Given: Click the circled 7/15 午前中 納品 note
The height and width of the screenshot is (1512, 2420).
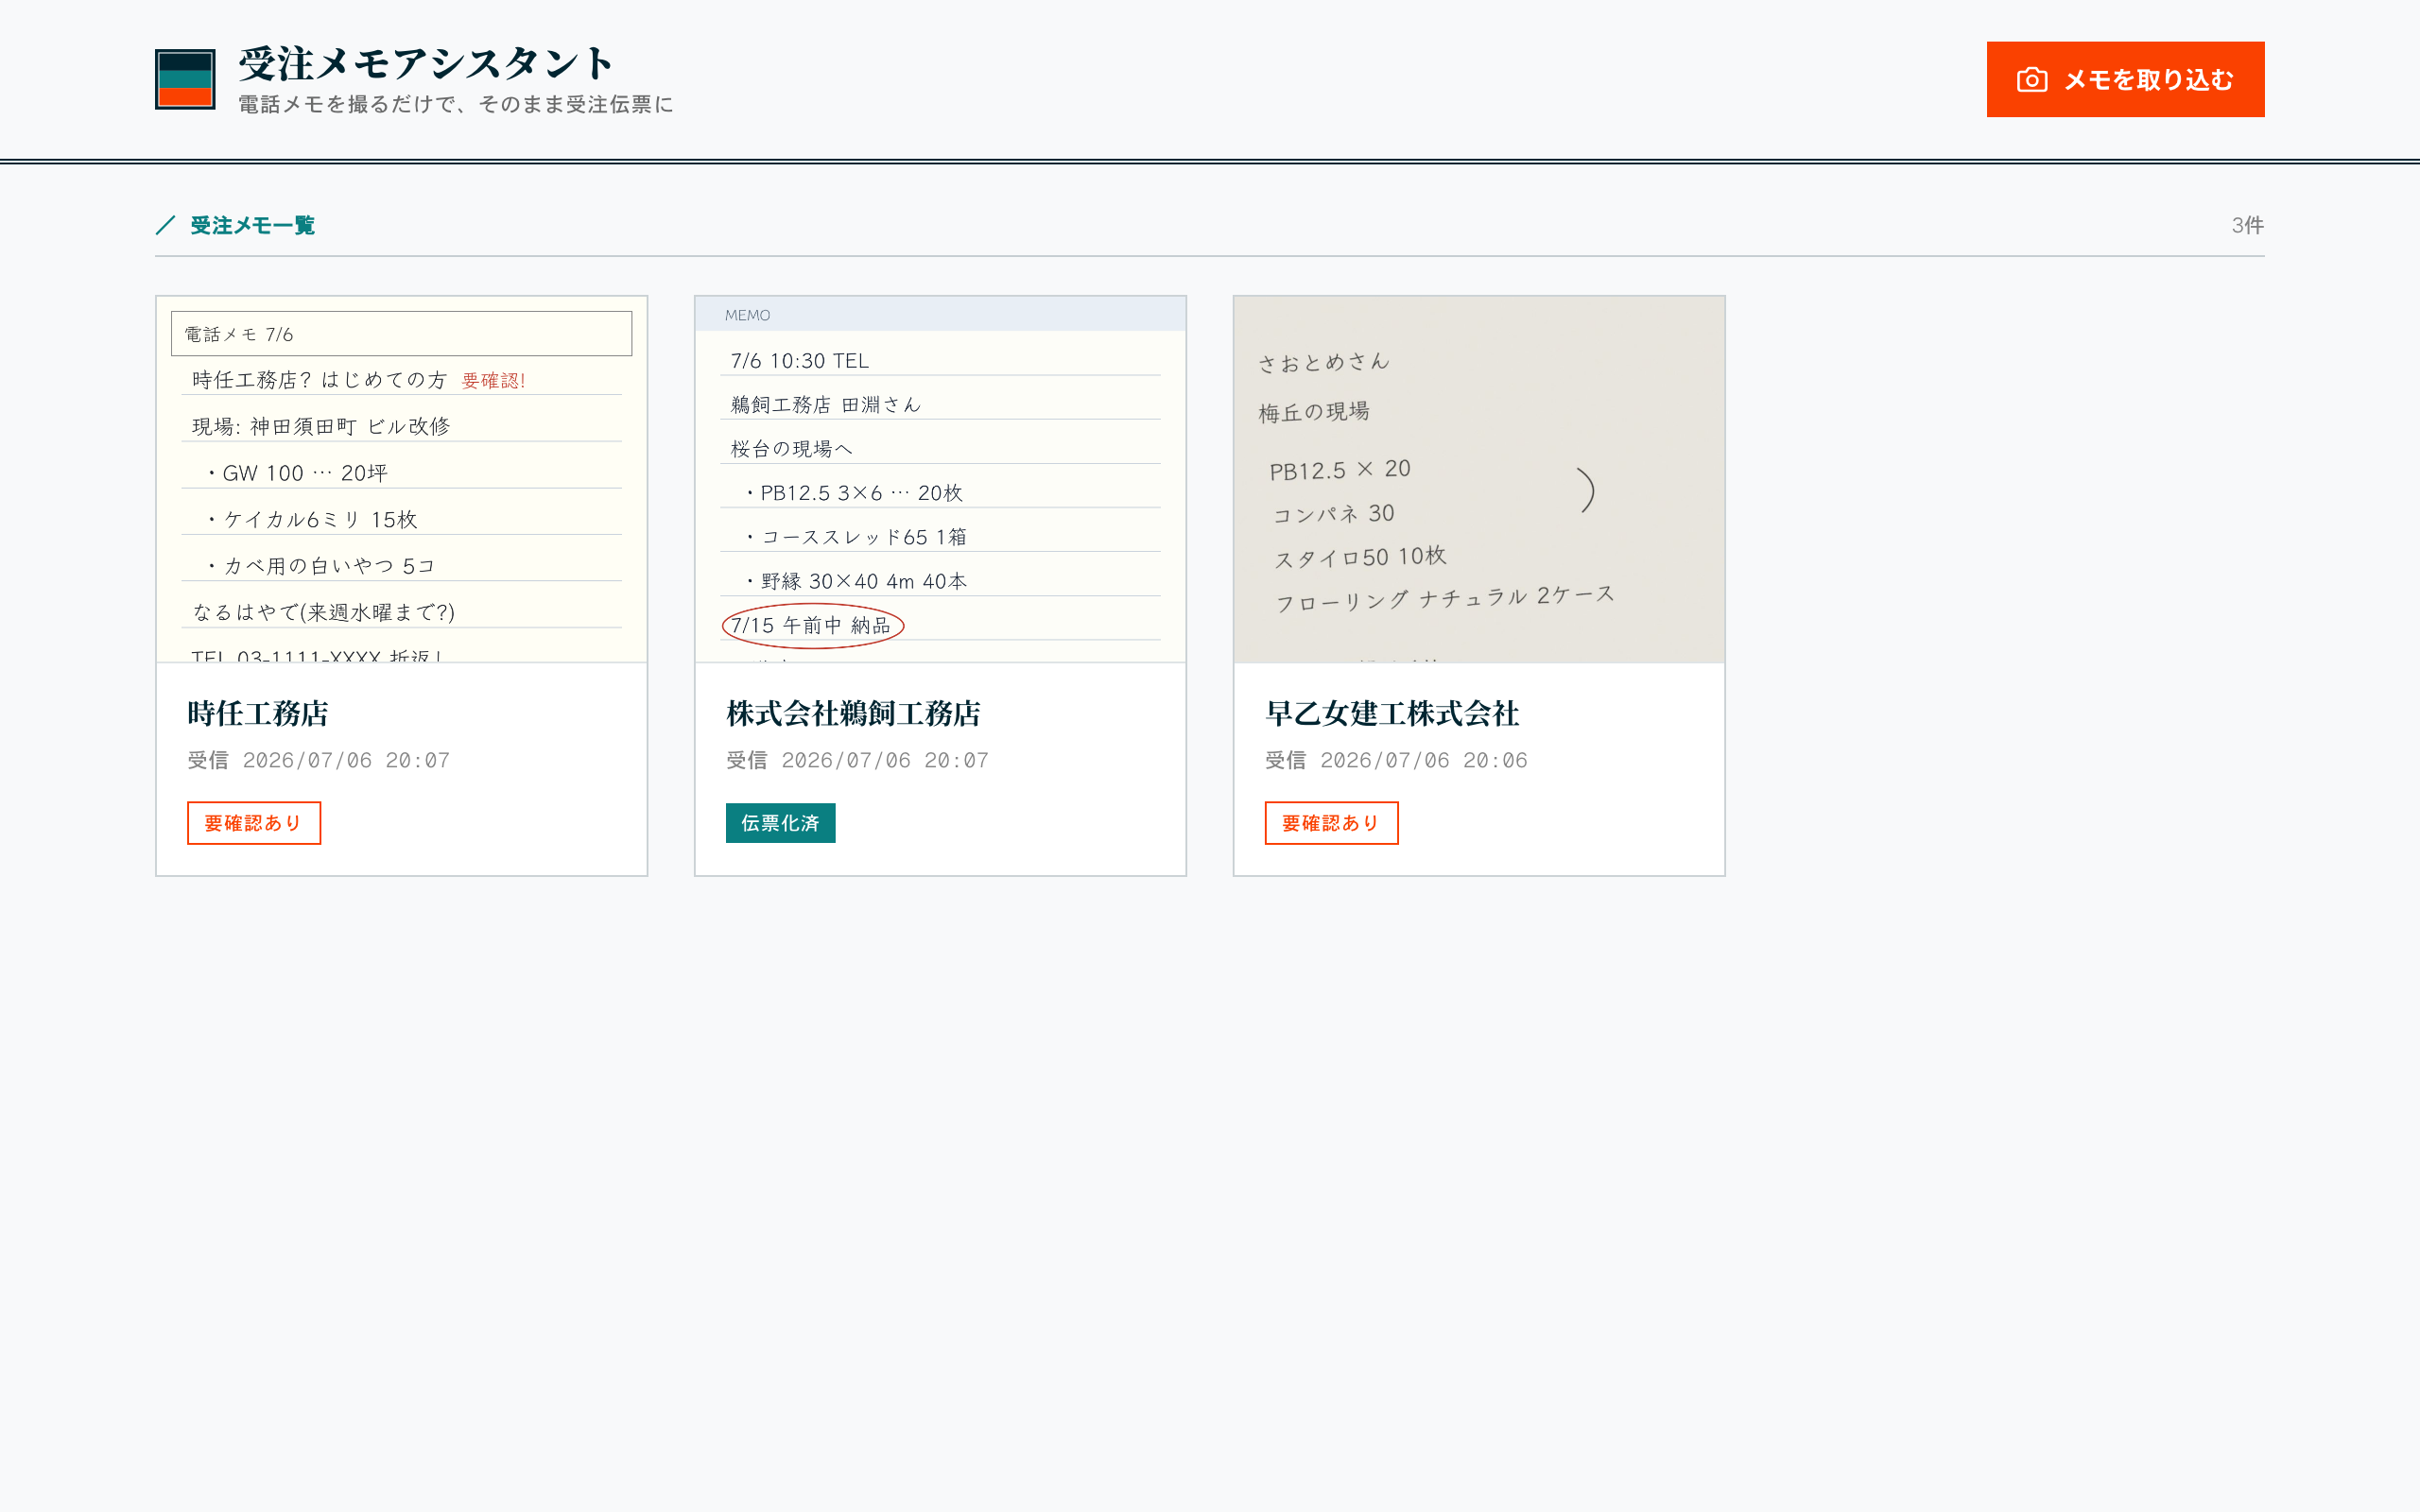Looking at the screenshot, I should click(813, 626).
